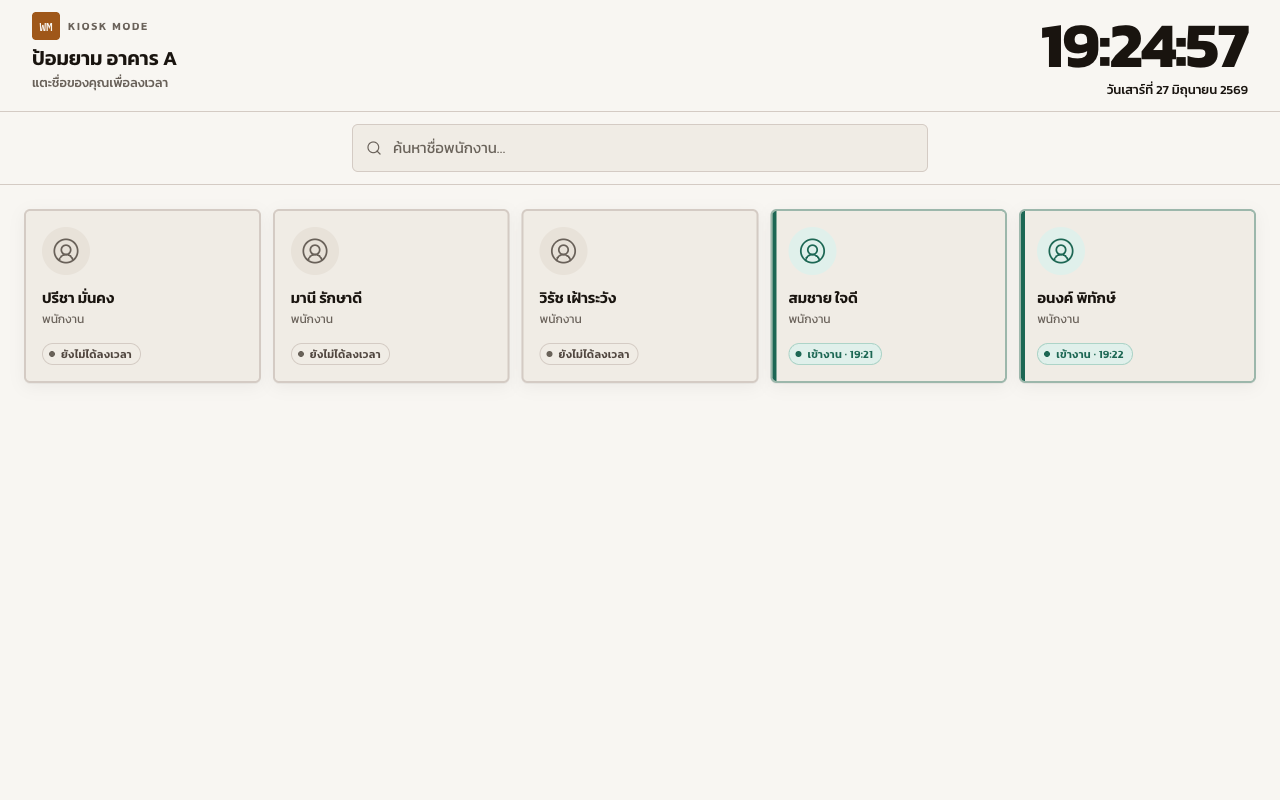Select green avatar icon of สมชาย ใจดี
This screenshot has height=800, width=1280.
coord(812,251)
